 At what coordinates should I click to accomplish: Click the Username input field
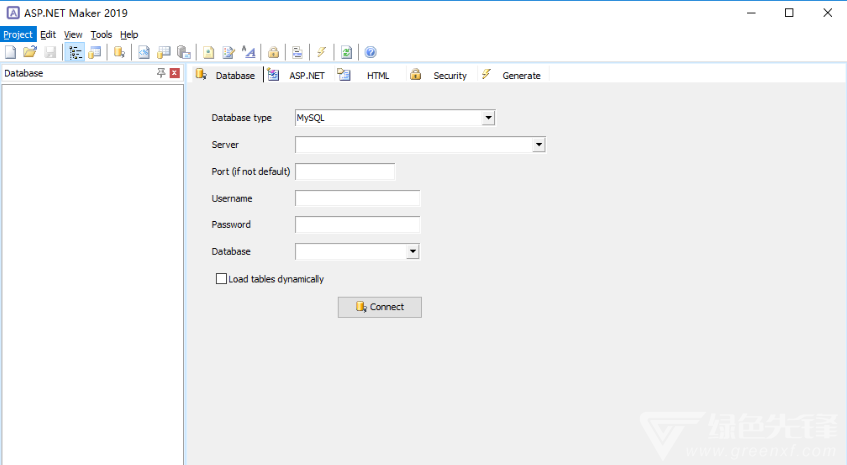(357, 198)
